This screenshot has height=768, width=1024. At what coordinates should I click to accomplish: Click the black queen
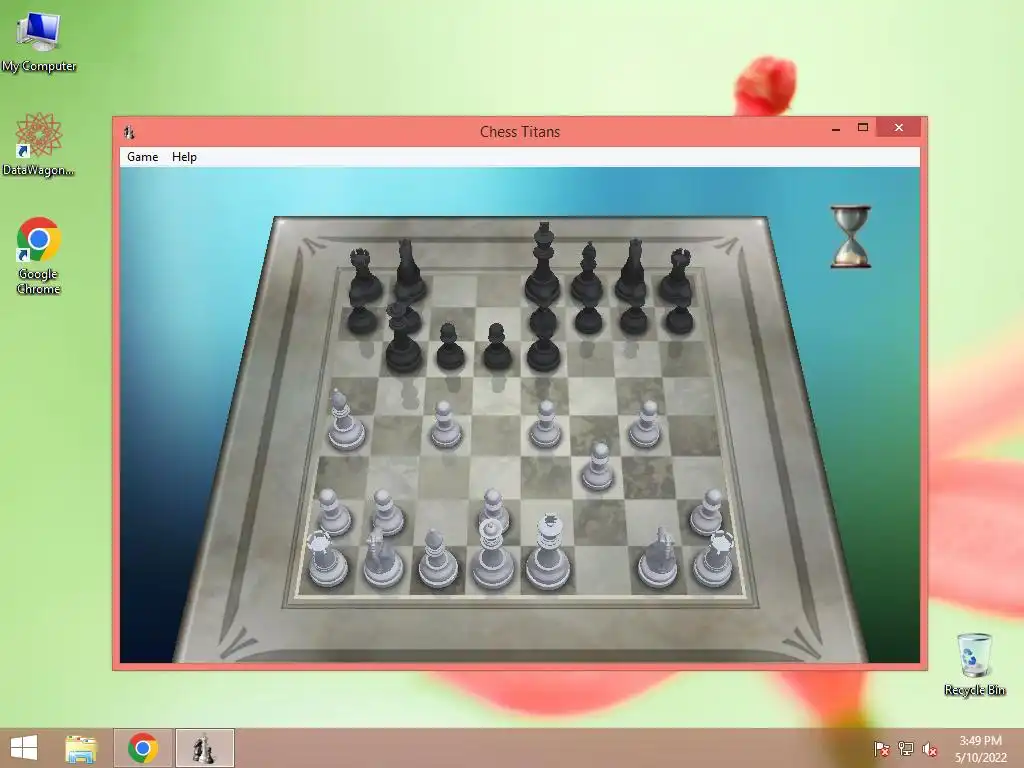402,337
